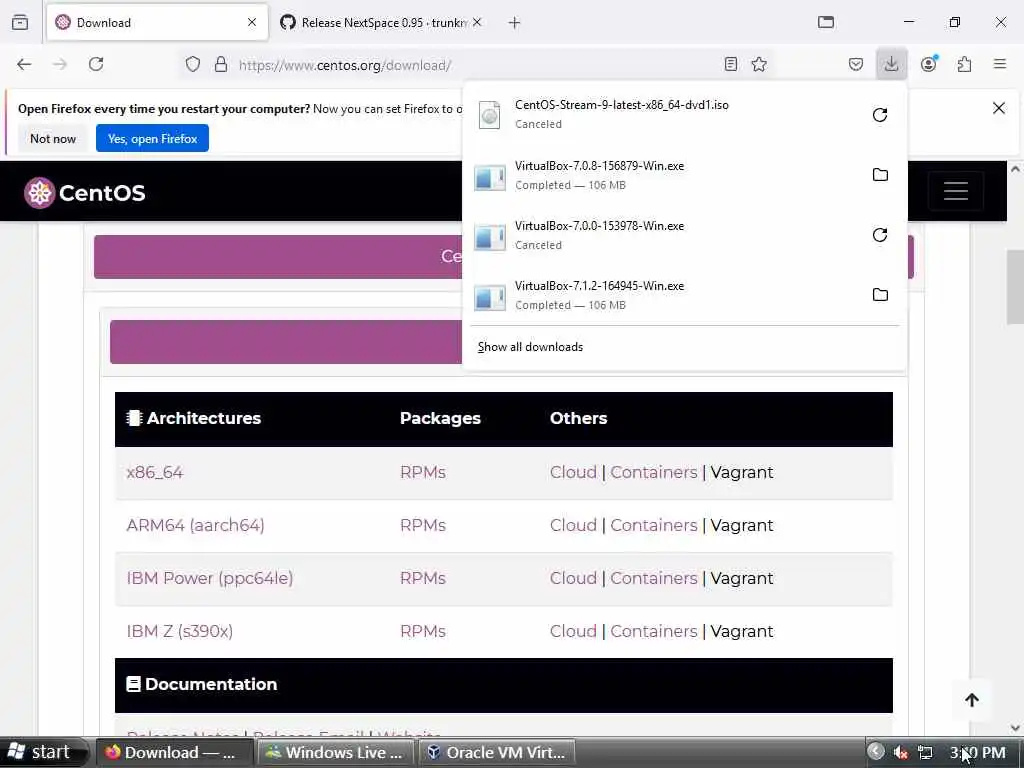Click the scroll-to-top arrow button
The height and width of the screenshot is (768, 1024).
tap(972, 700)
